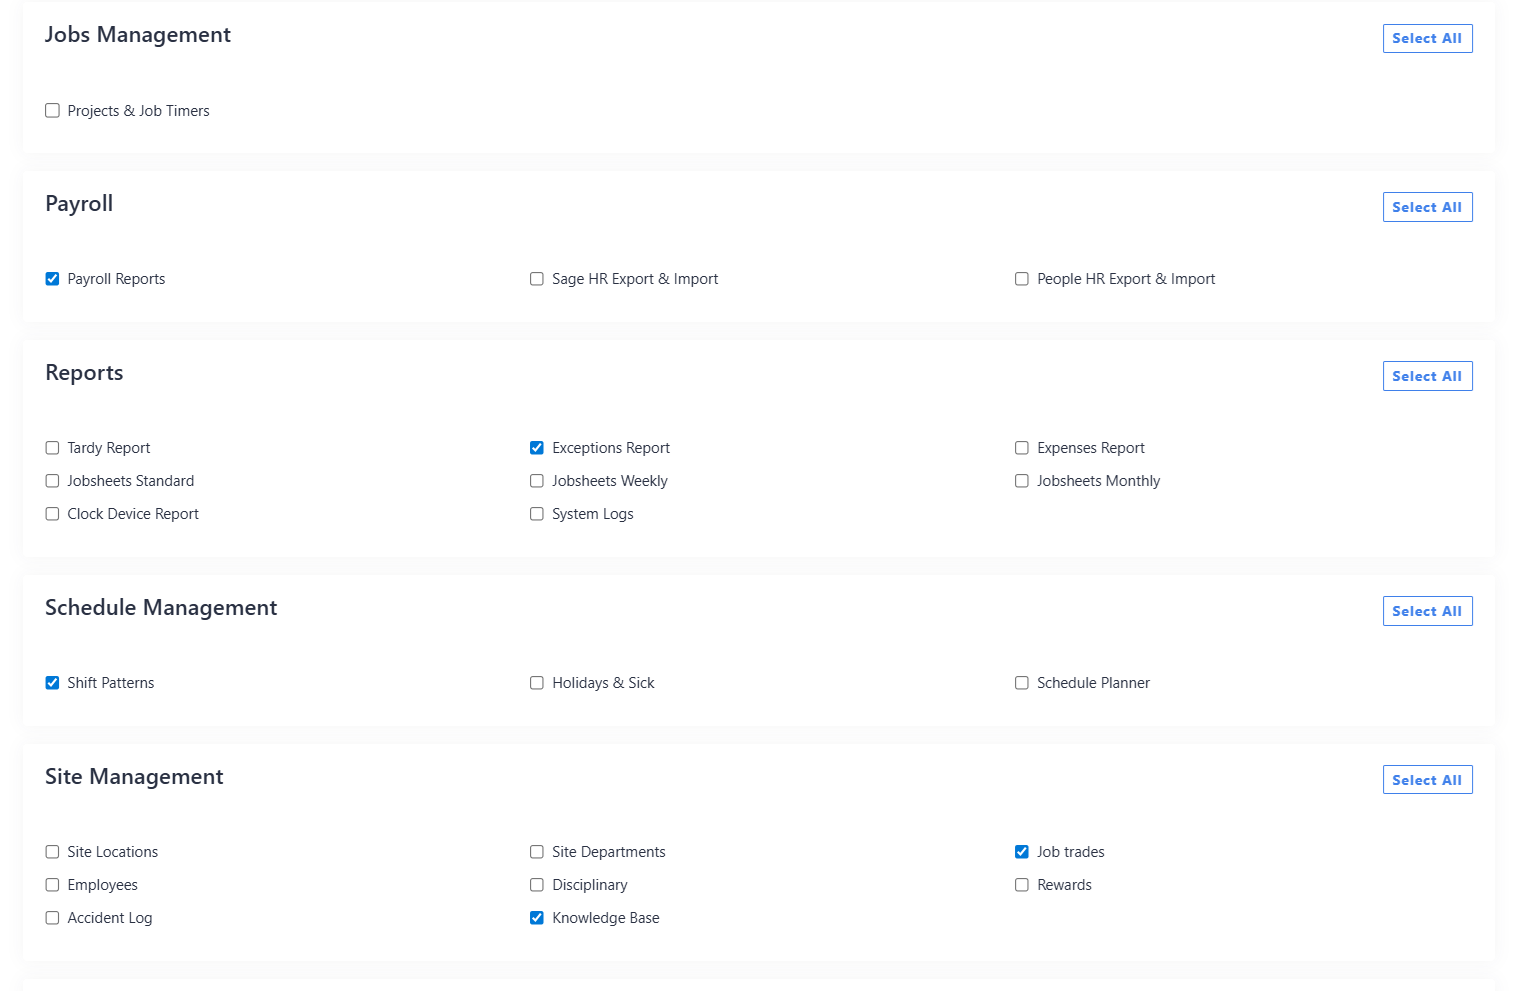Select all Site Management options
Screen dimensions: 1516x991
coord(1426,780)
